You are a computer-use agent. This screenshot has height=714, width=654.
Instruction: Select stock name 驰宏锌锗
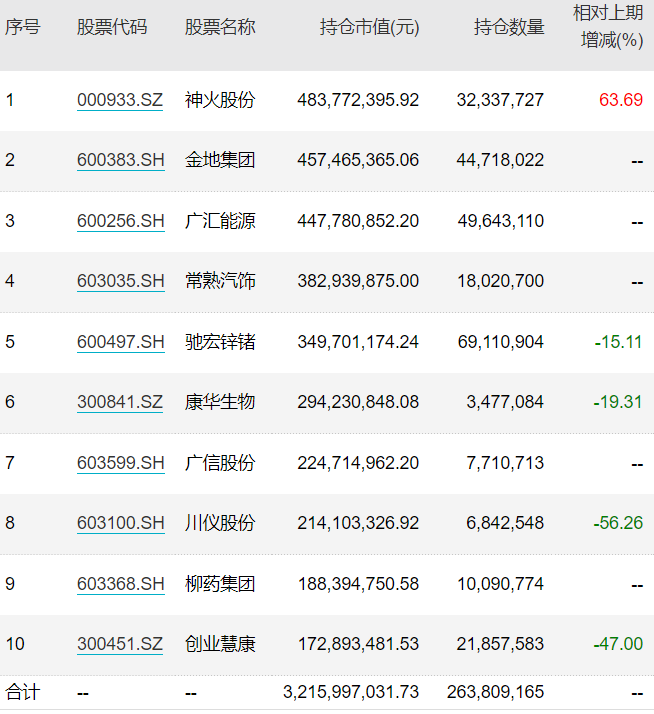pos(220,342)
